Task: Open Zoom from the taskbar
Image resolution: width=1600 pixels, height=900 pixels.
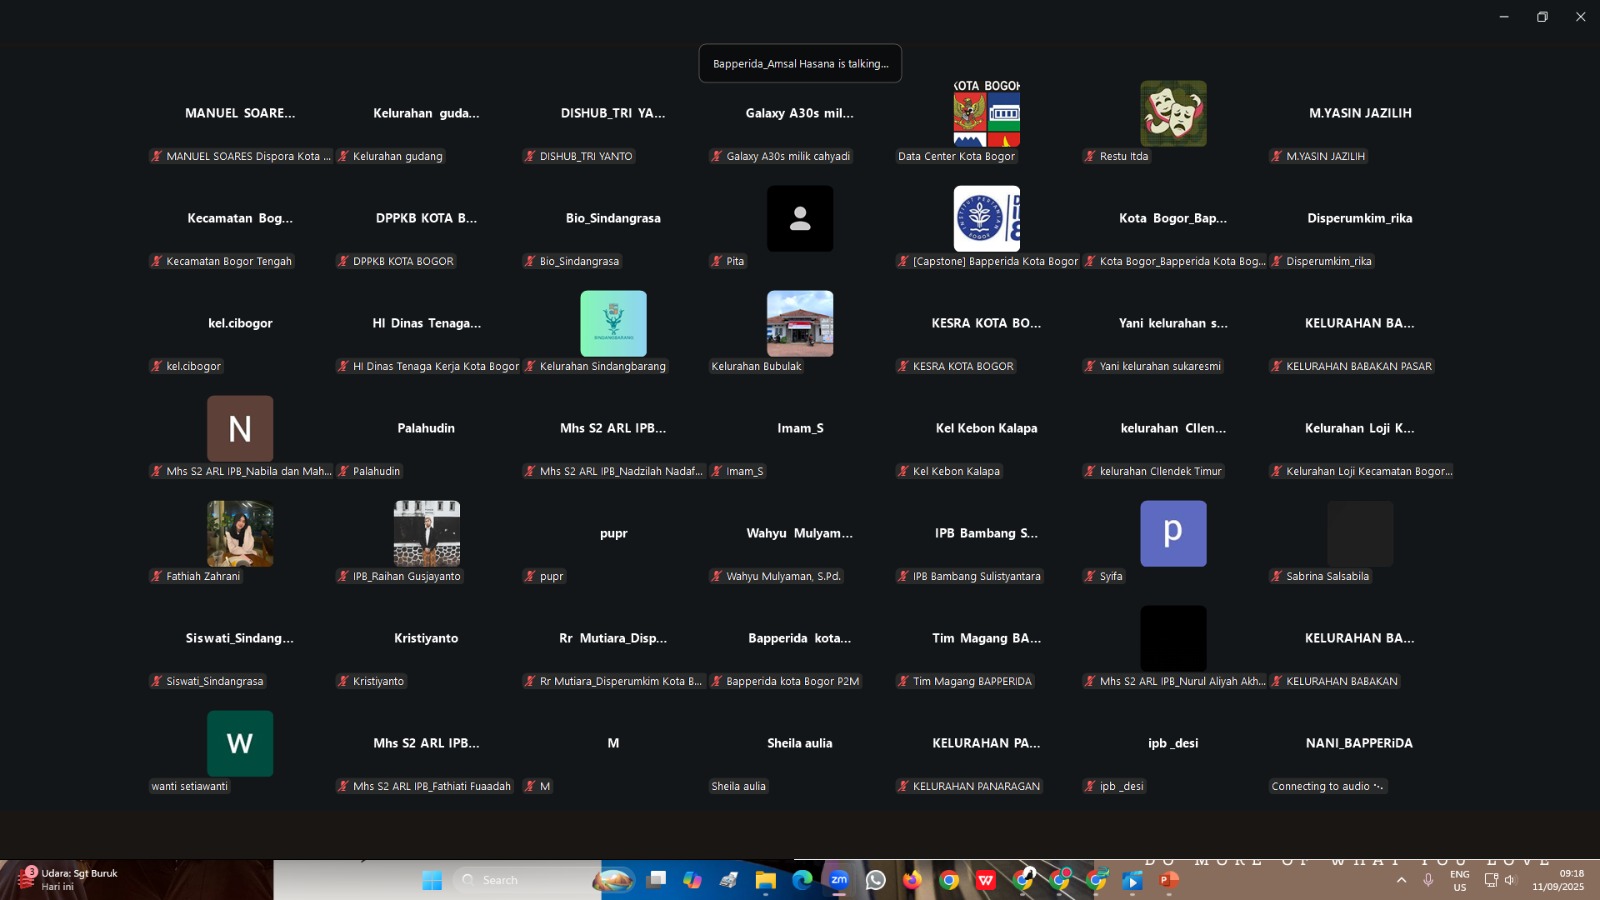Action: (838, 880)
